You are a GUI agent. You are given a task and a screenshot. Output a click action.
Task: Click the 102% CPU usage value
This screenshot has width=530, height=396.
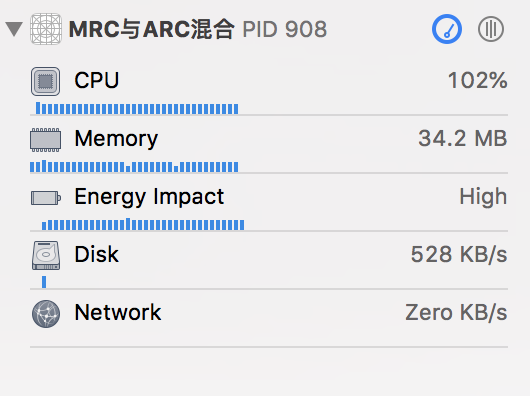[478, 80]
